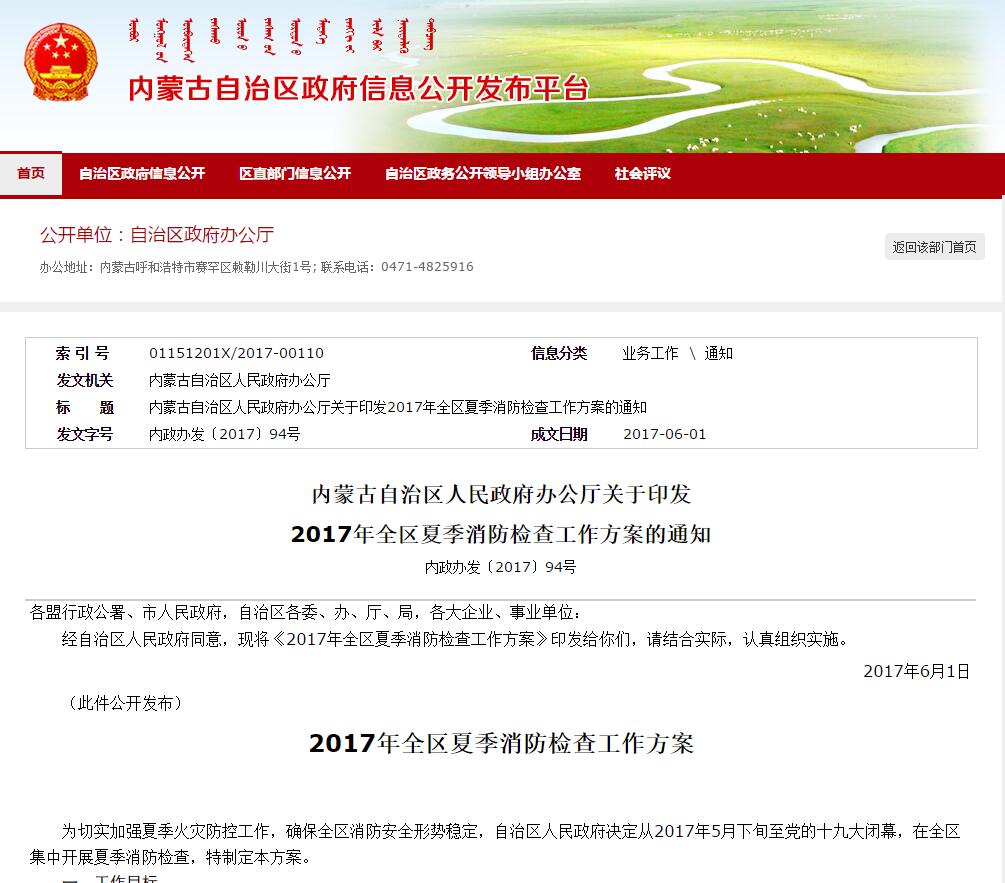Click the note （此件公开发布）
Image resolution: width=1005 pixels, height=883 pixels.
126,703
